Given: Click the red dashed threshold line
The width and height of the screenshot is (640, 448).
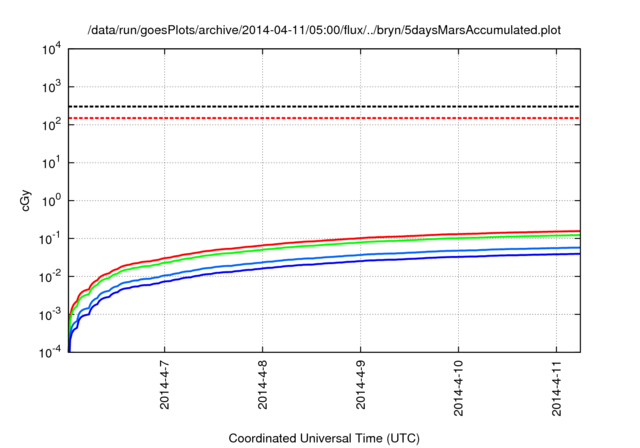Looking at the screenshot, I should click(x=324, y=118).
